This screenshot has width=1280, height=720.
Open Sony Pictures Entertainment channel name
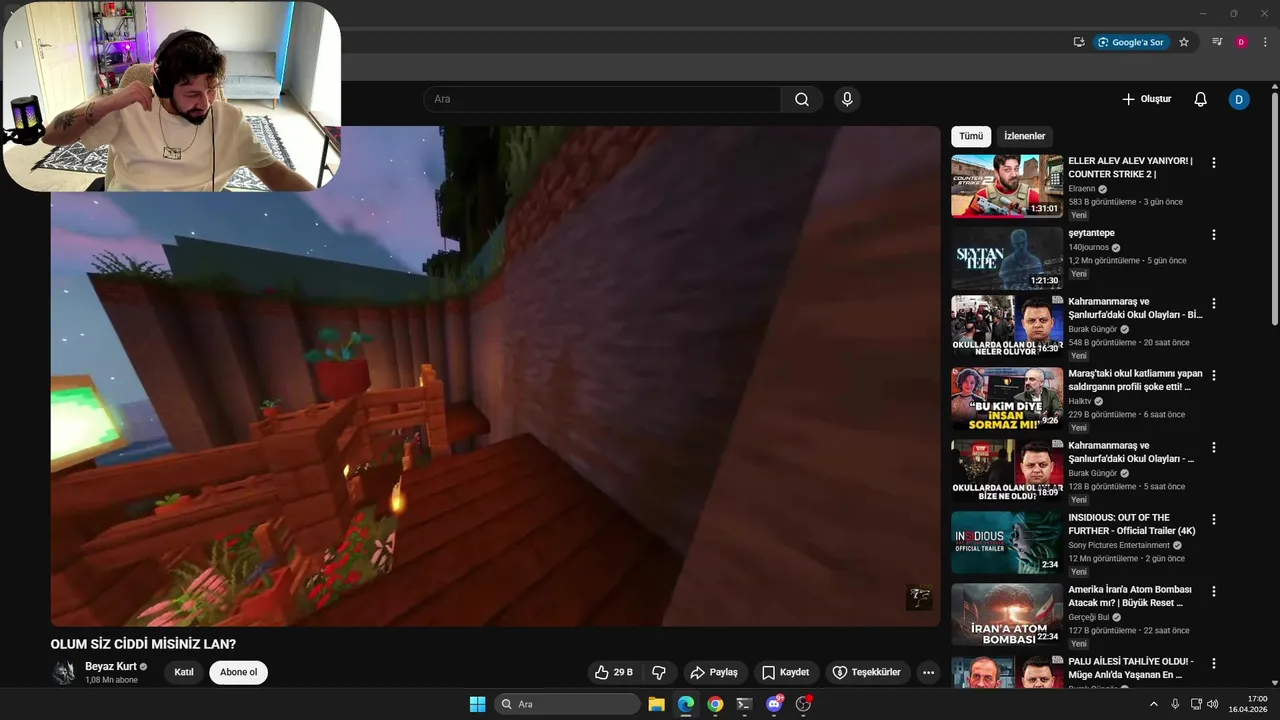[x=1119, y=545]
